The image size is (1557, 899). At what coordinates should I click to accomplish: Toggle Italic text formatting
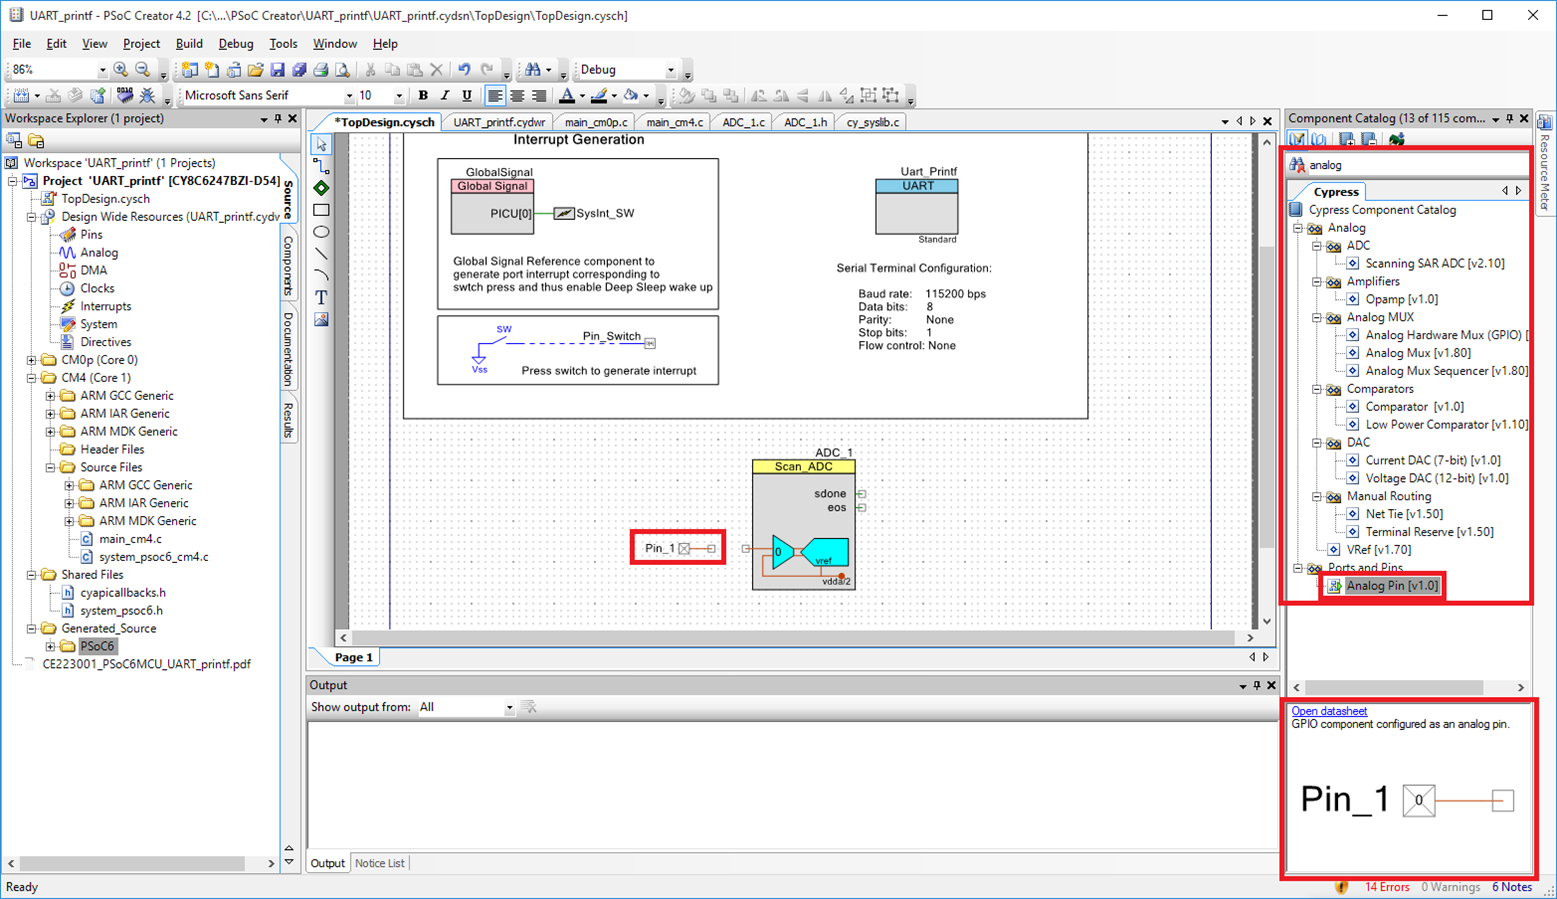coord(445,96)
